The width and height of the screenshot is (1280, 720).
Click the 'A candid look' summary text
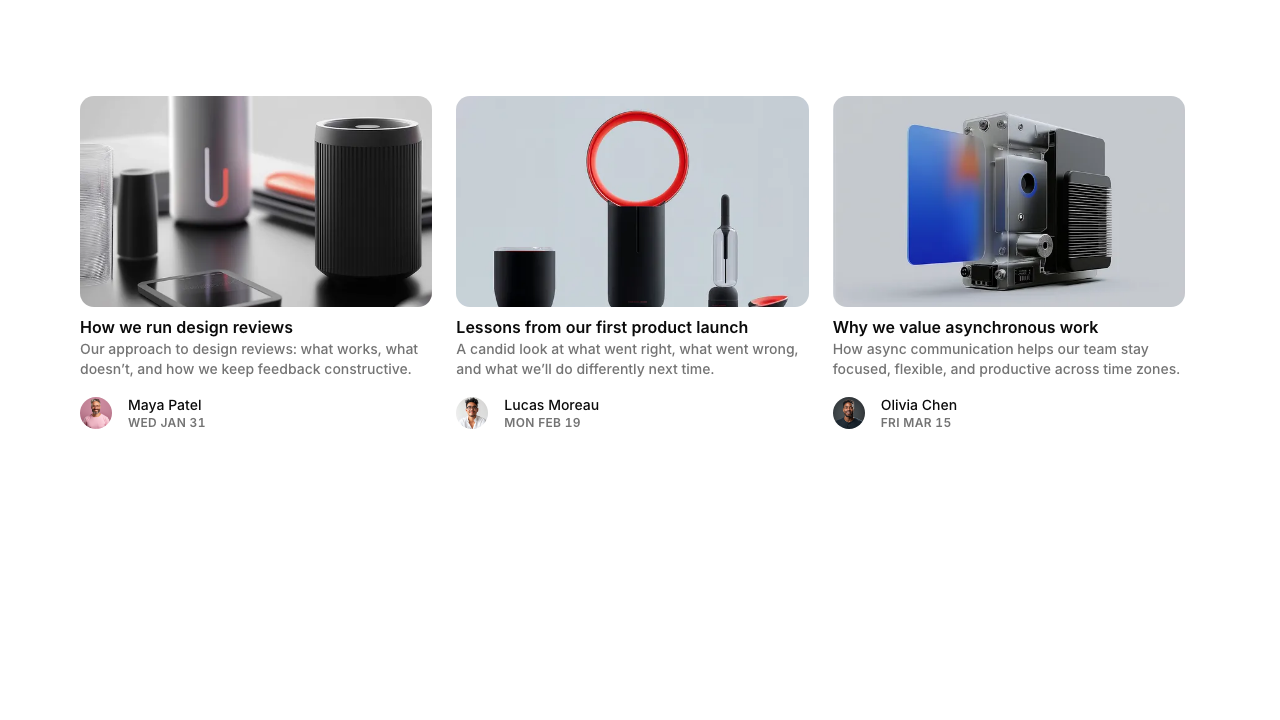coord(627,359)
